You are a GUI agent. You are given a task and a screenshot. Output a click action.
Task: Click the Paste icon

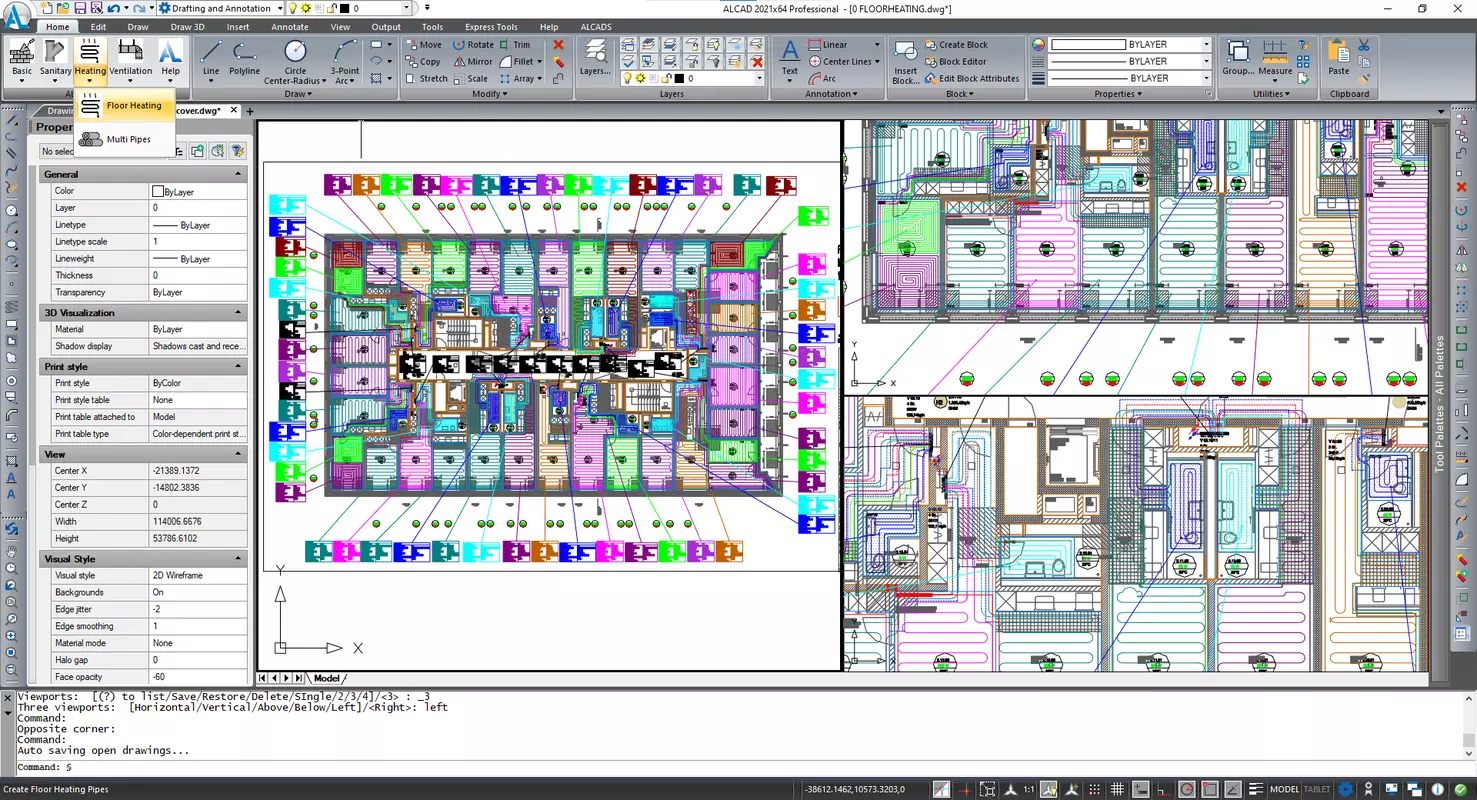coord(1338,57)
